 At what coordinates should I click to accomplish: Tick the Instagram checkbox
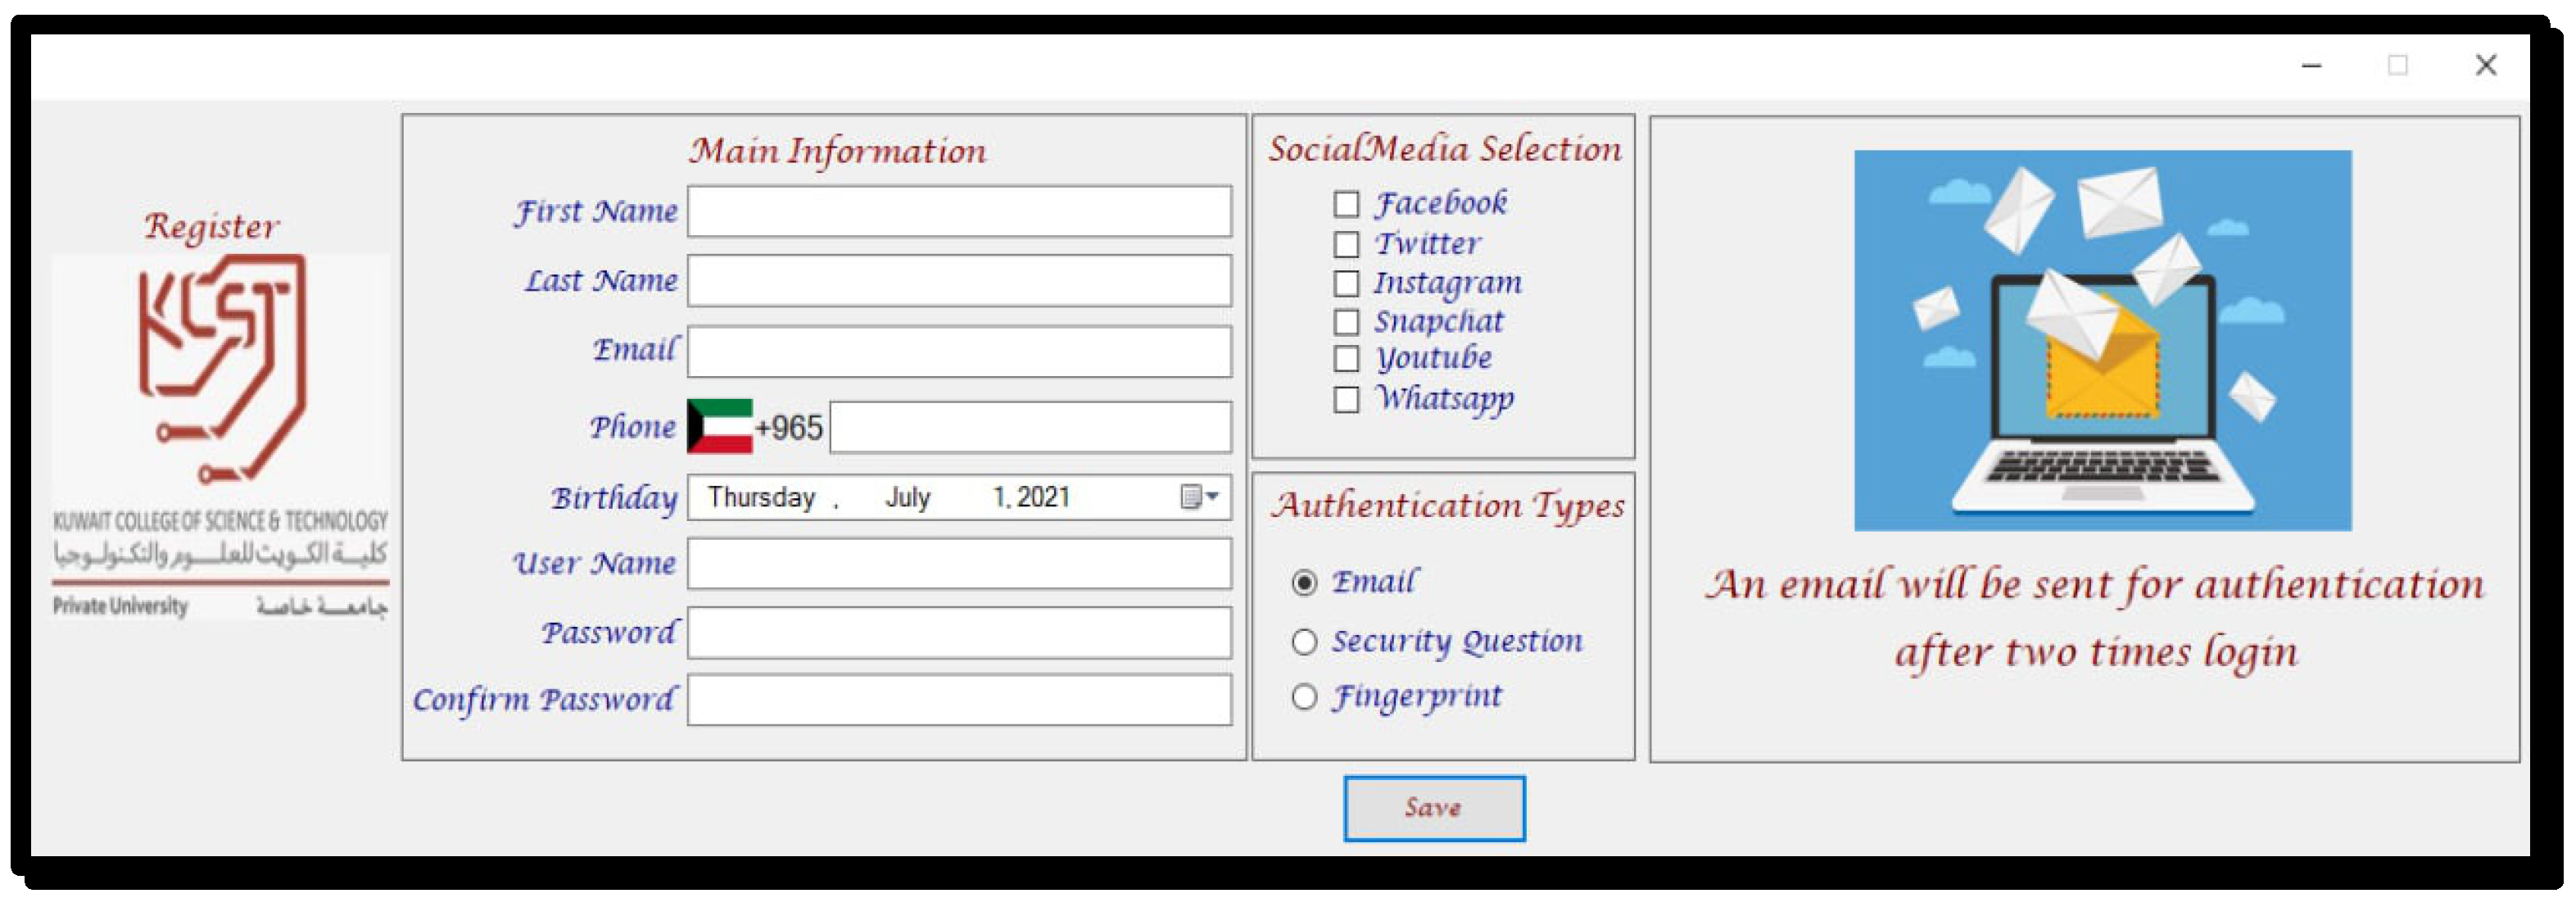[x=1346, y=283]
